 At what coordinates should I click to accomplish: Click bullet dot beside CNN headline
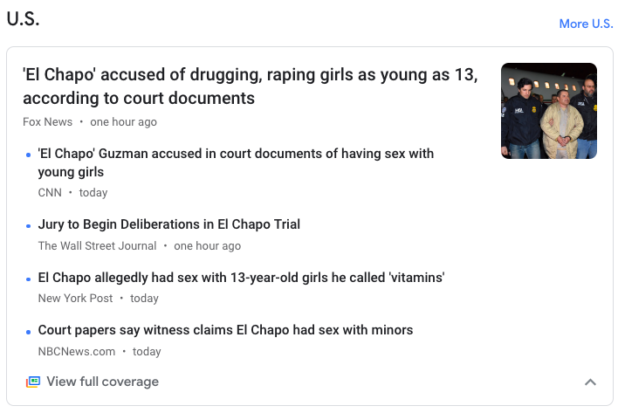(x=28, y=155)
